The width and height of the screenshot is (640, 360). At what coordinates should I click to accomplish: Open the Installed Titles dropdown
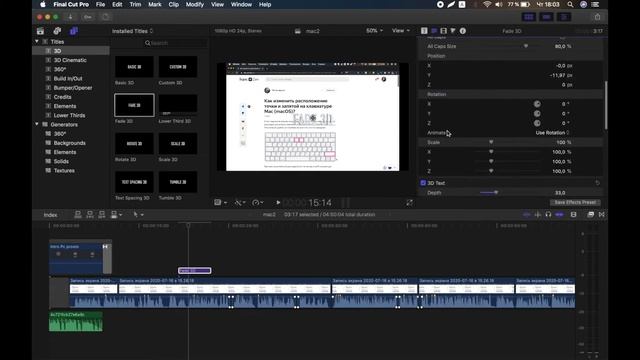click(x=133, y=31)
